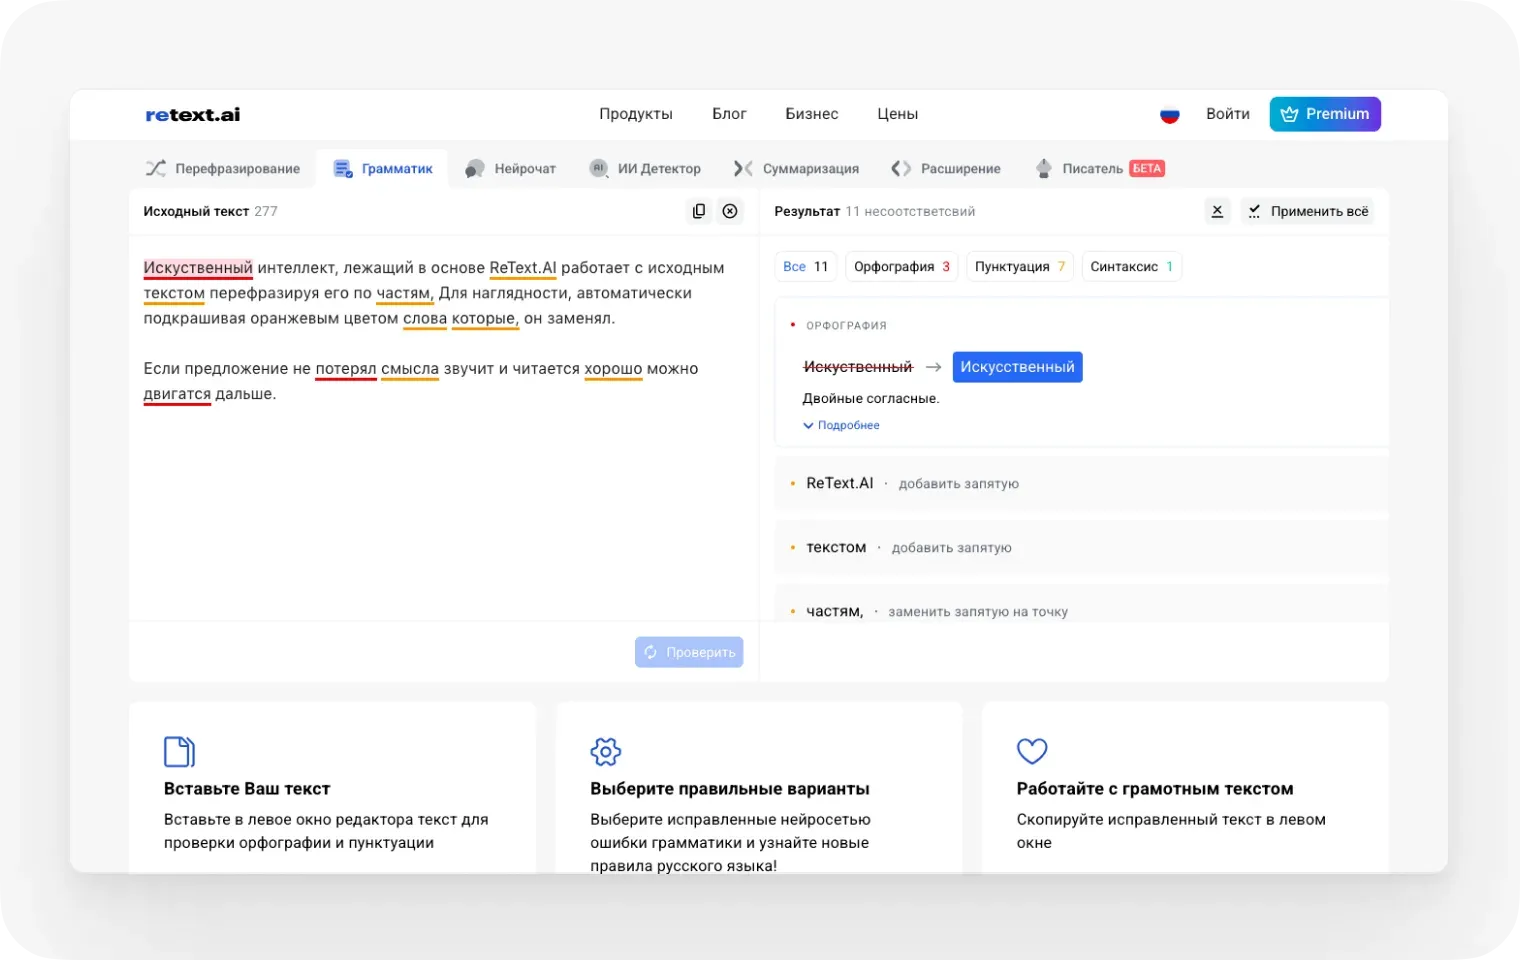This screenshot has width=1520, height=960.
Task: Filter results by Синтаксис
Action: pos(1132,267)
